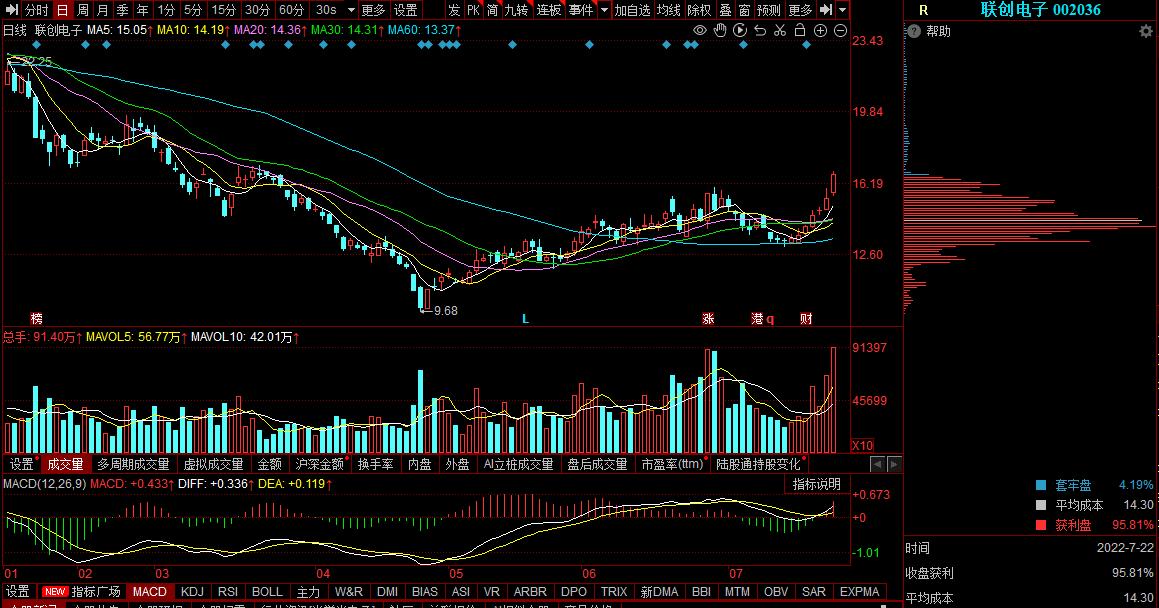Click the right-end panel collapse arrow icon

827,10
